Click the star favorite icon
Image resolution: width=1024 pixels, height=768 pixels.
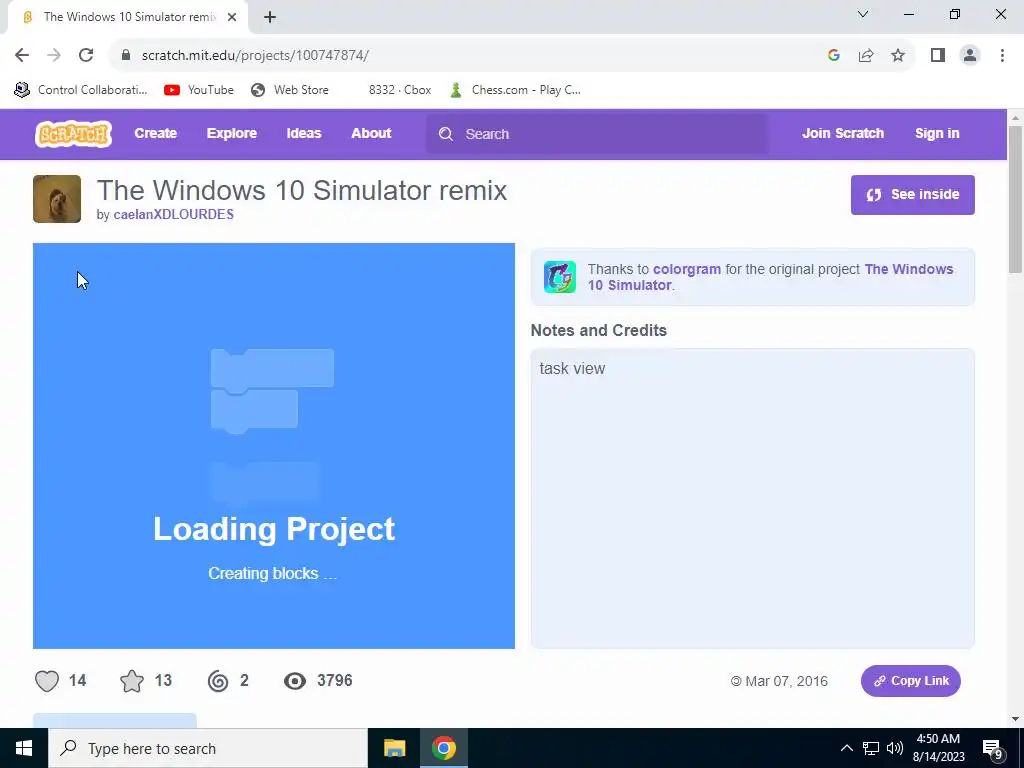pyautogui.click(x=132, y=681)
